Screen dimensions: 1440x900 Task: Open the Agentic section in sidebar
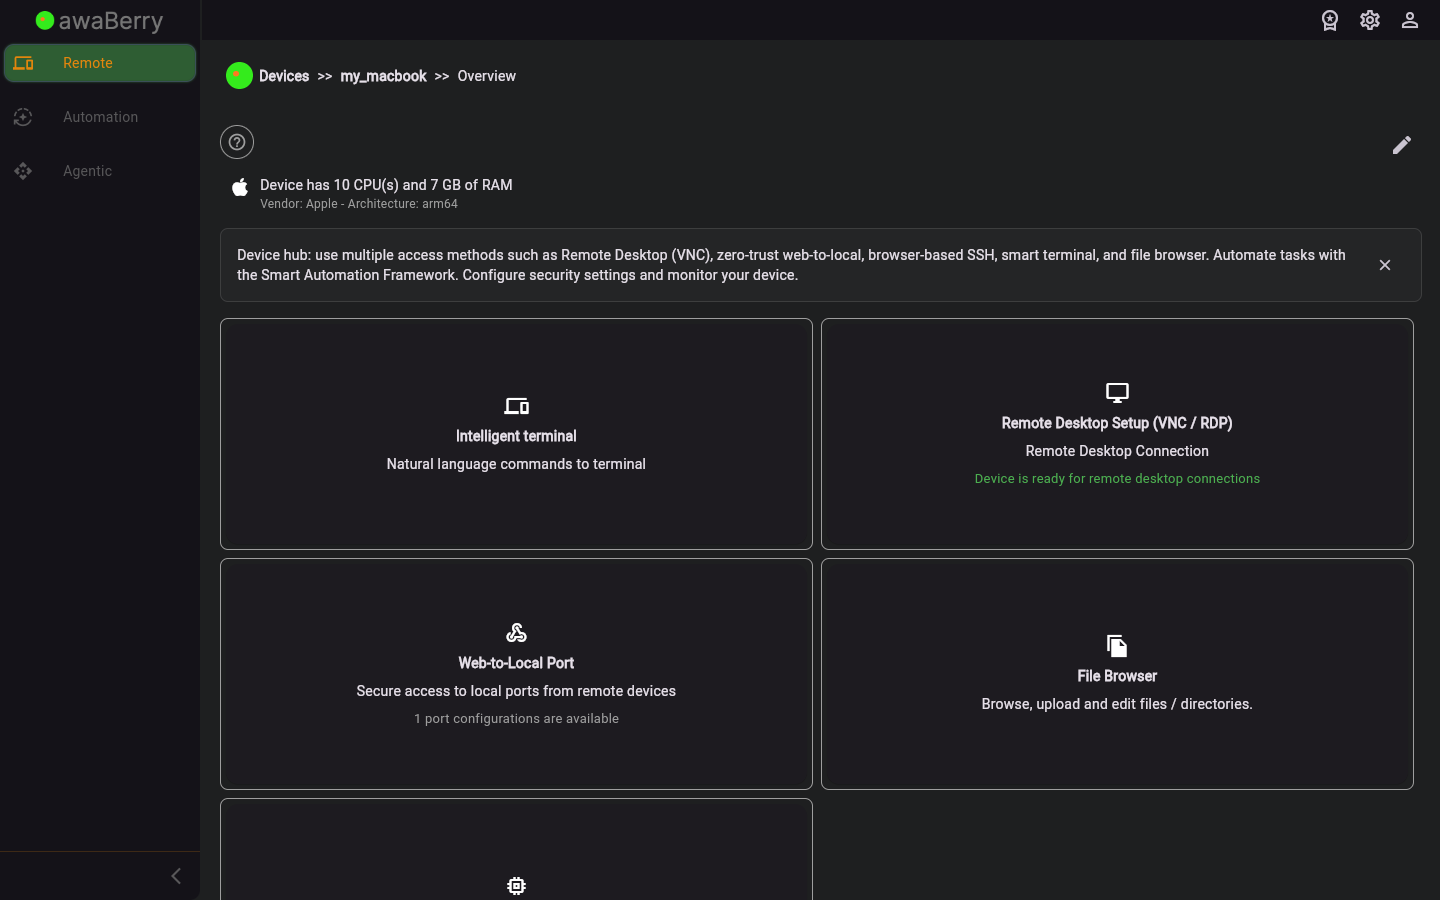point(100,171)
